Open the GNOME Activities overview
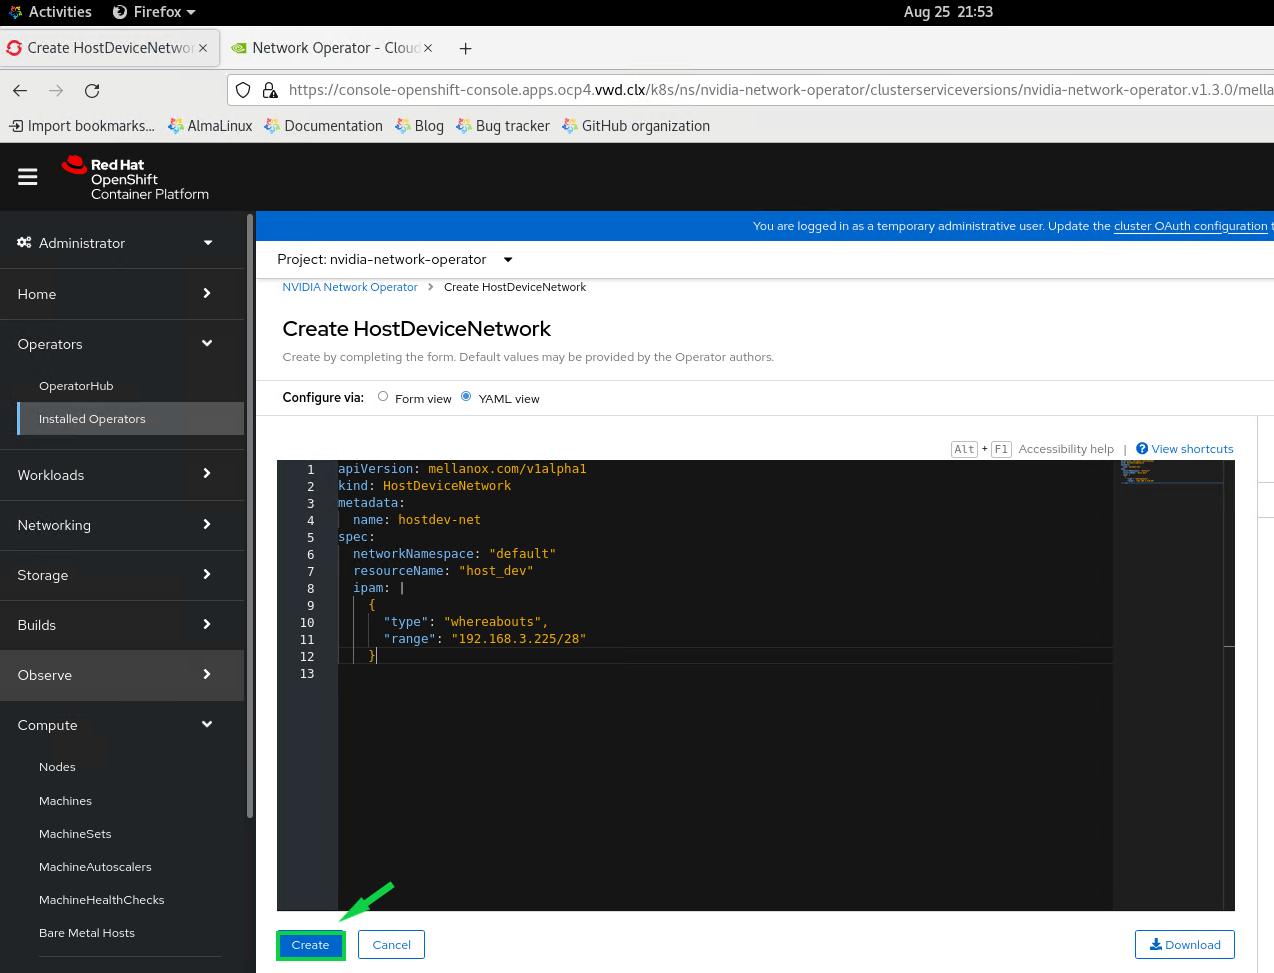The image size is (1274, 973). click(50, 12)
